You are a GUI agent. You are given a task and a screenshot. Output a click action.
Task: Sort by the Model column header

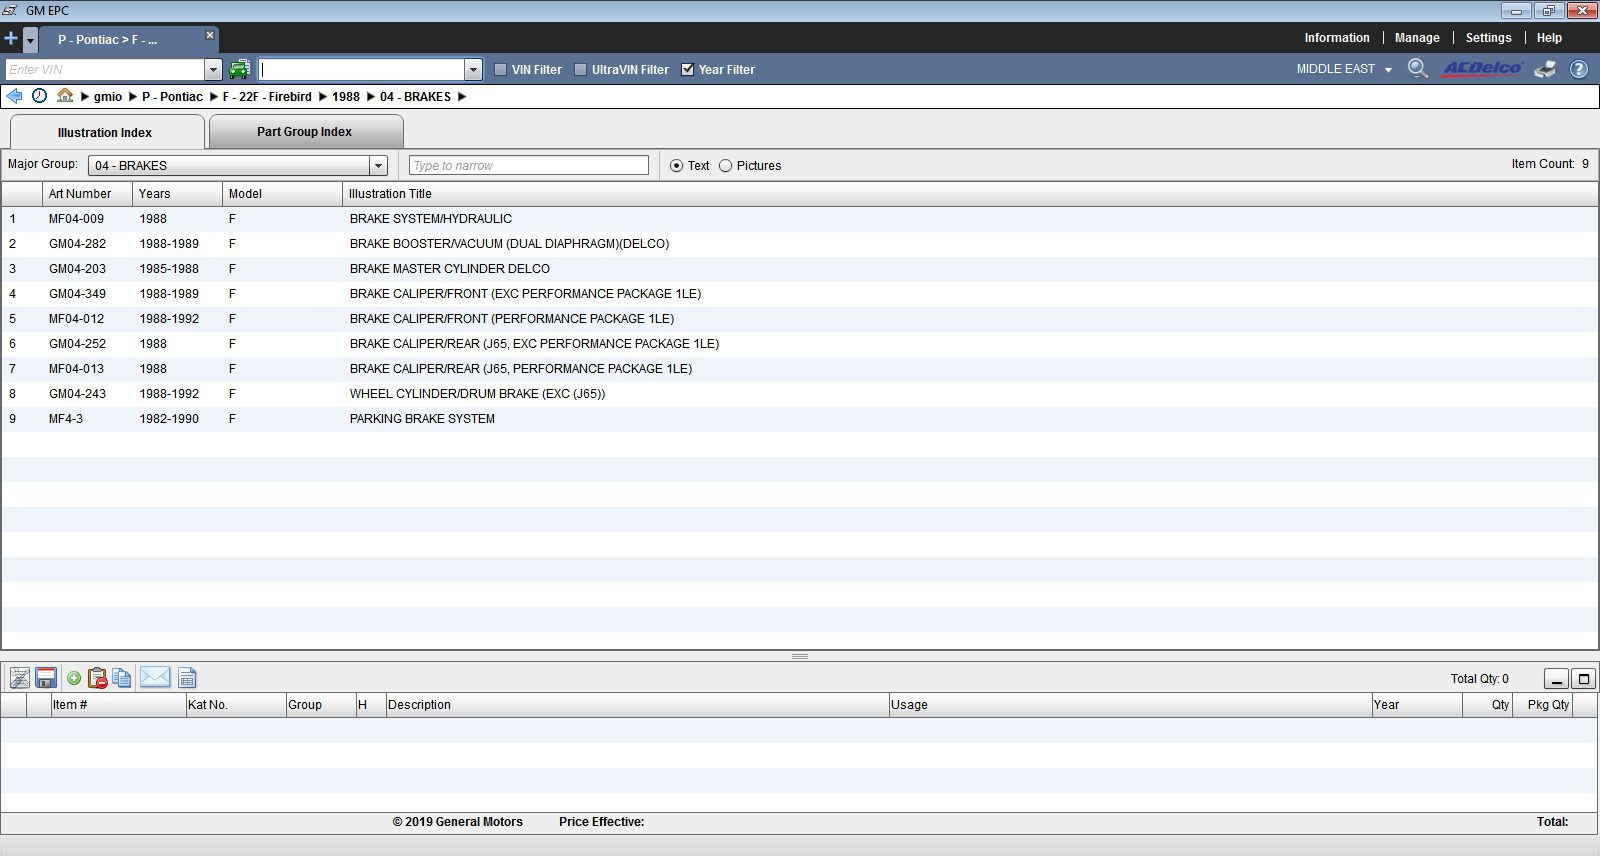[x=282, y=194]
